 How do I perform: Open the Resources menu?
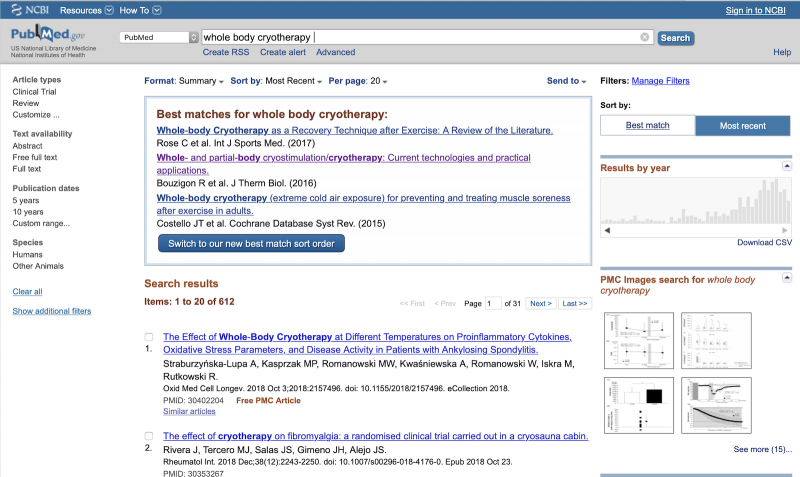[x=84, y=10]
